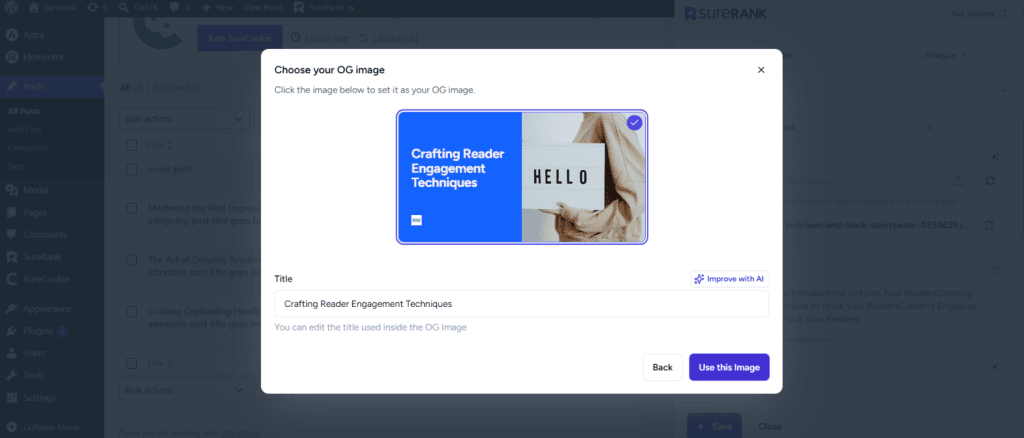Click the Use this Image button
1024x438 pixels.
729,368
